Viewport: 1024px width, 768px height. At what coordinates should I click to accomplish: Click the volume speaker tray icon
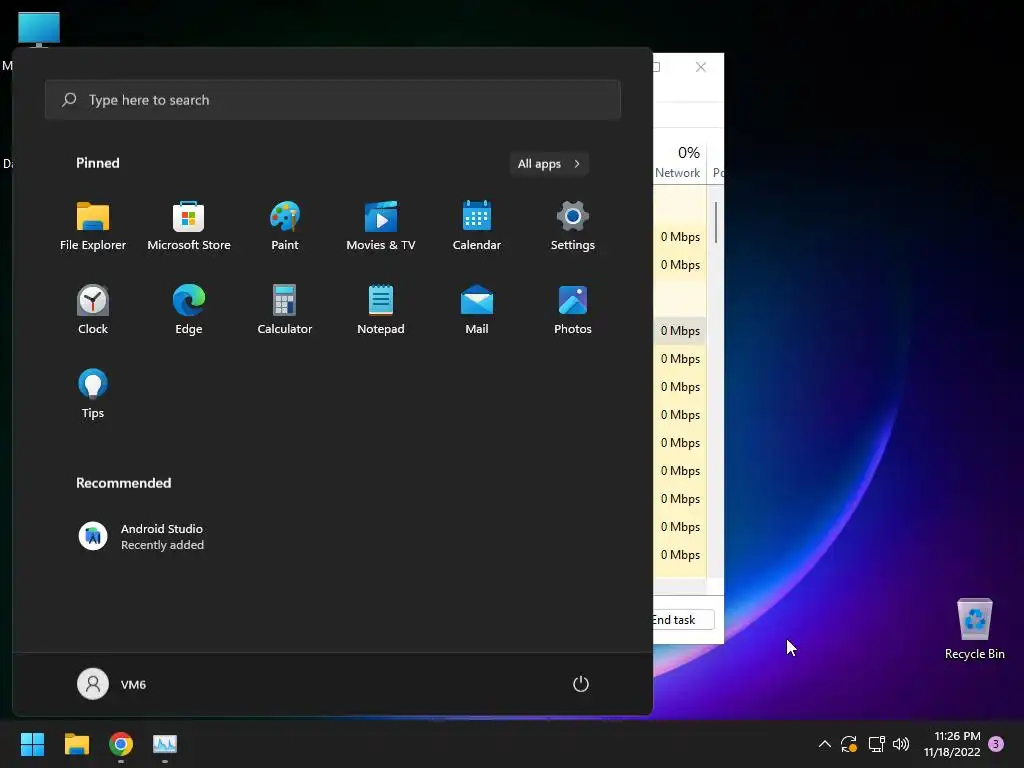point(901,744)
